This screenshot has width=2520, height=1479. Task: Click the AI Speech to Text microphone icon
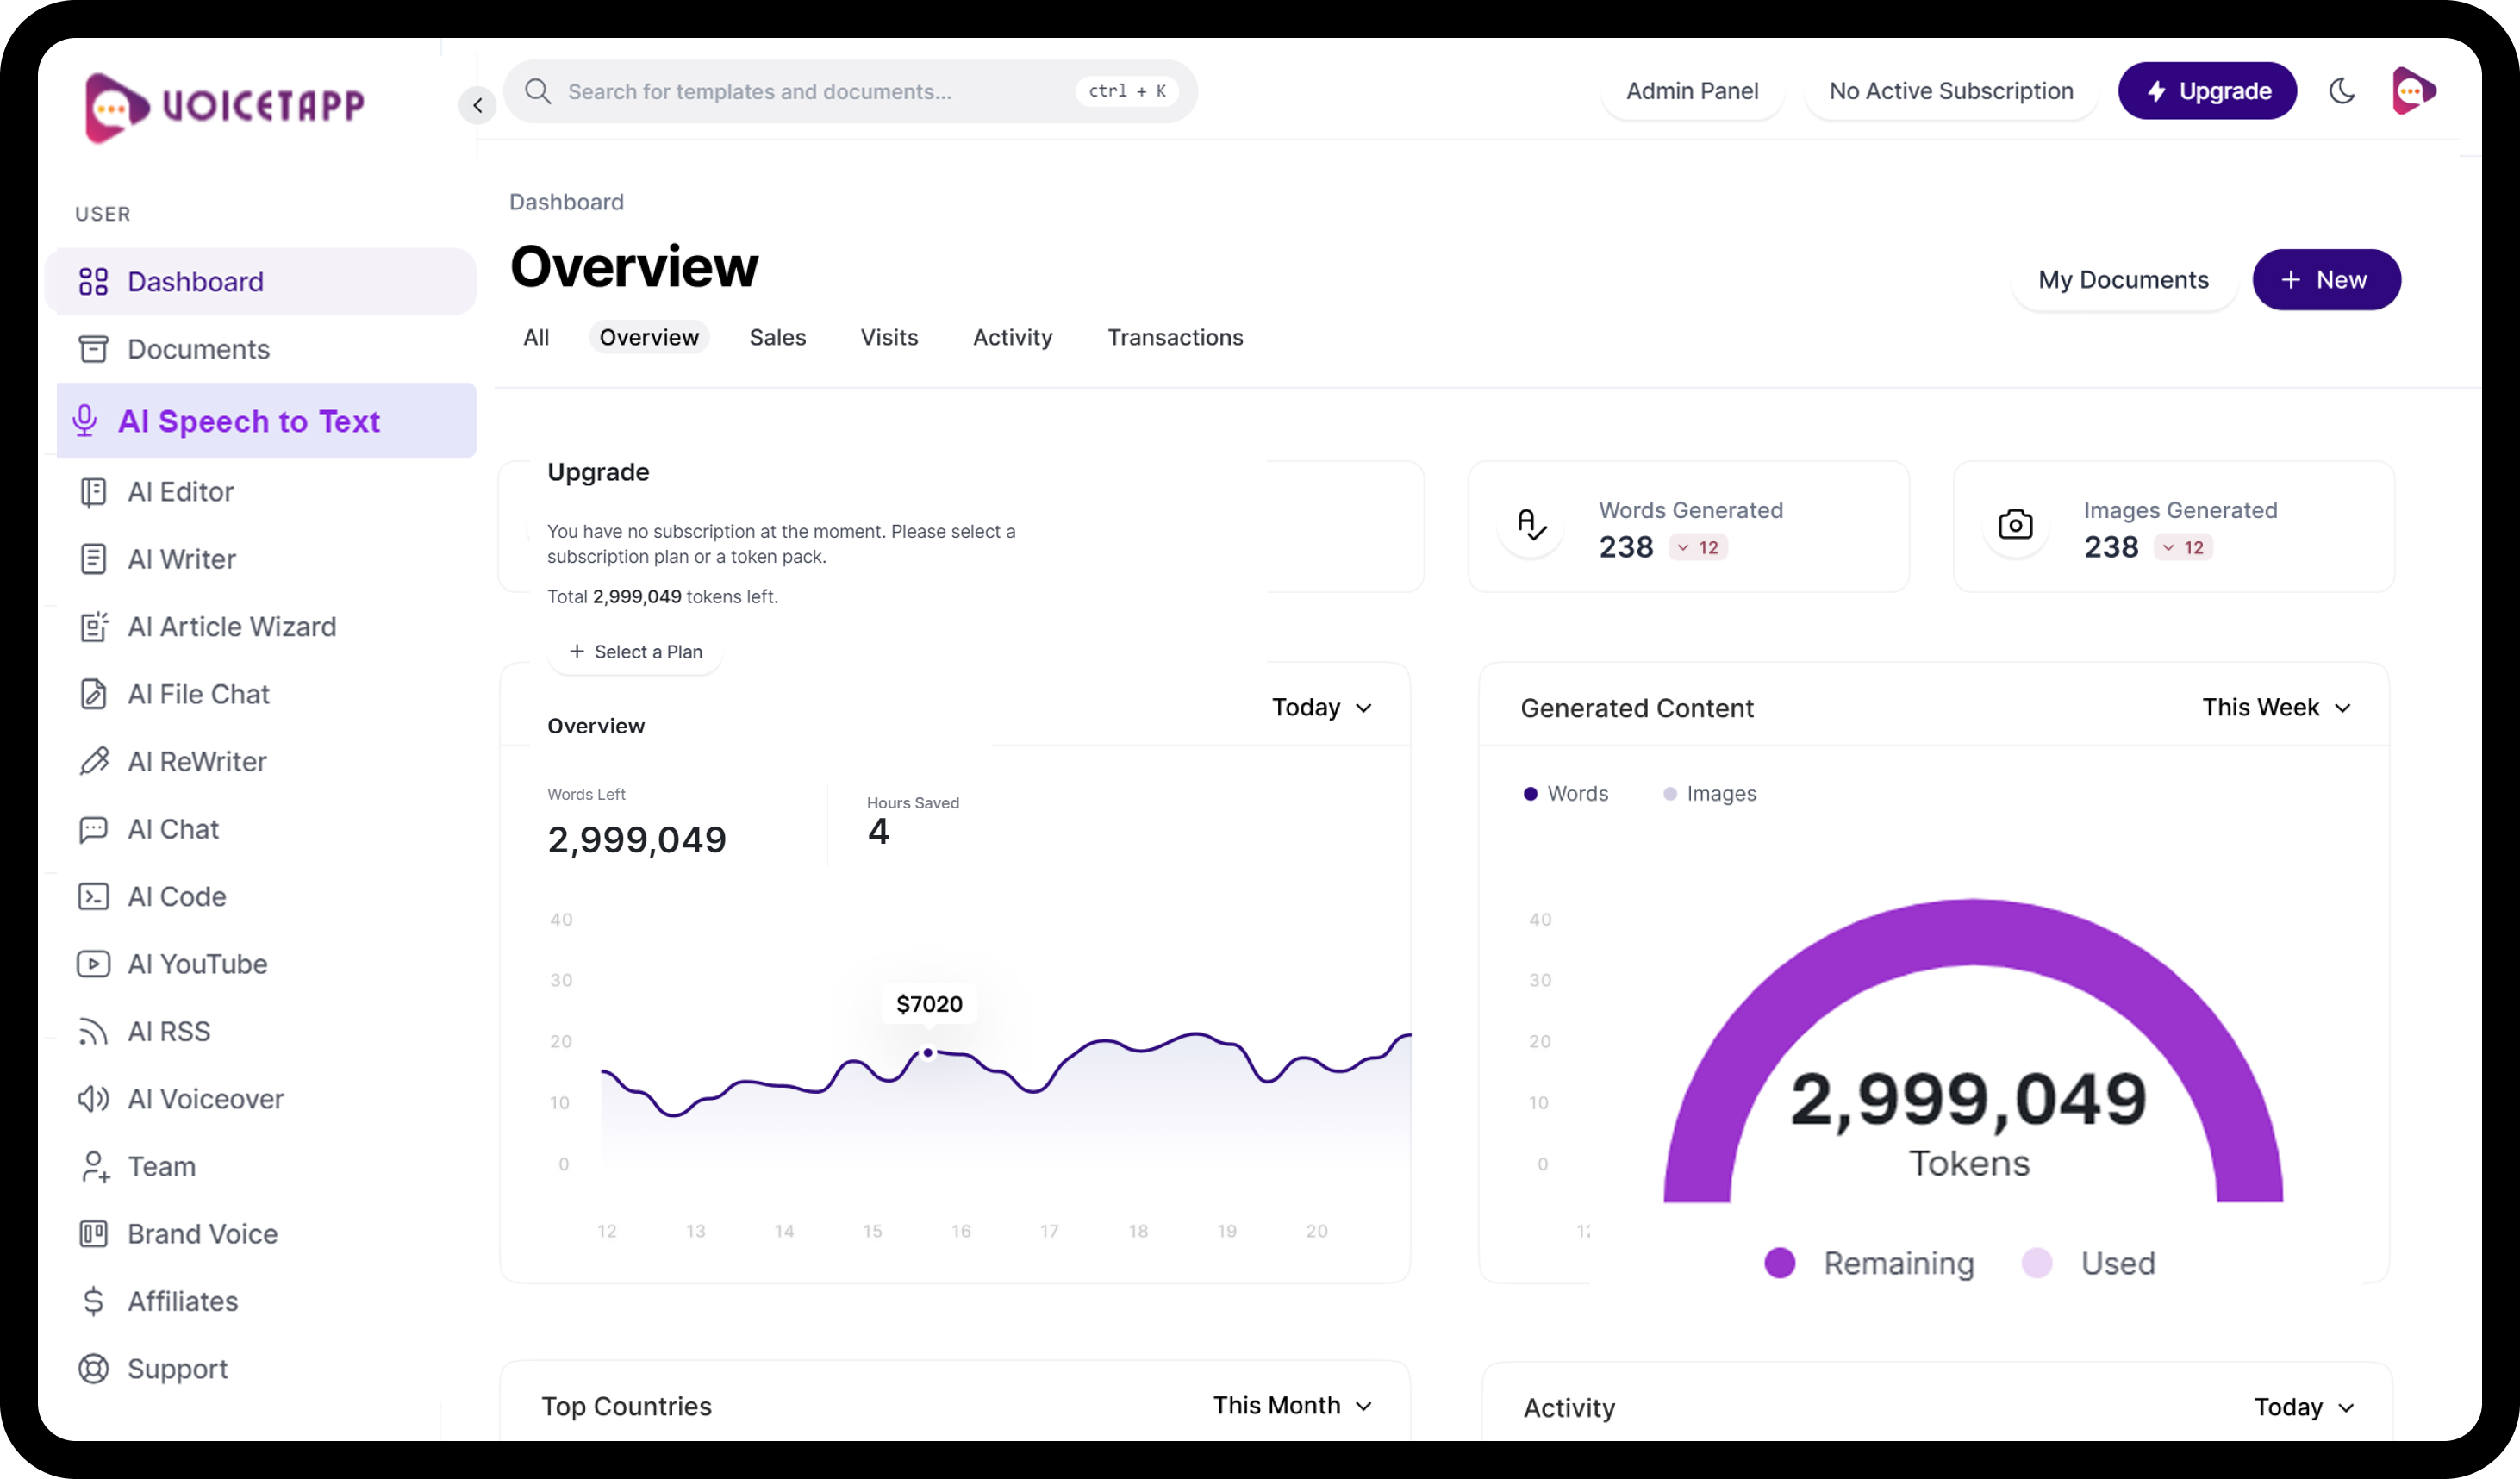(x=85, y=421)
